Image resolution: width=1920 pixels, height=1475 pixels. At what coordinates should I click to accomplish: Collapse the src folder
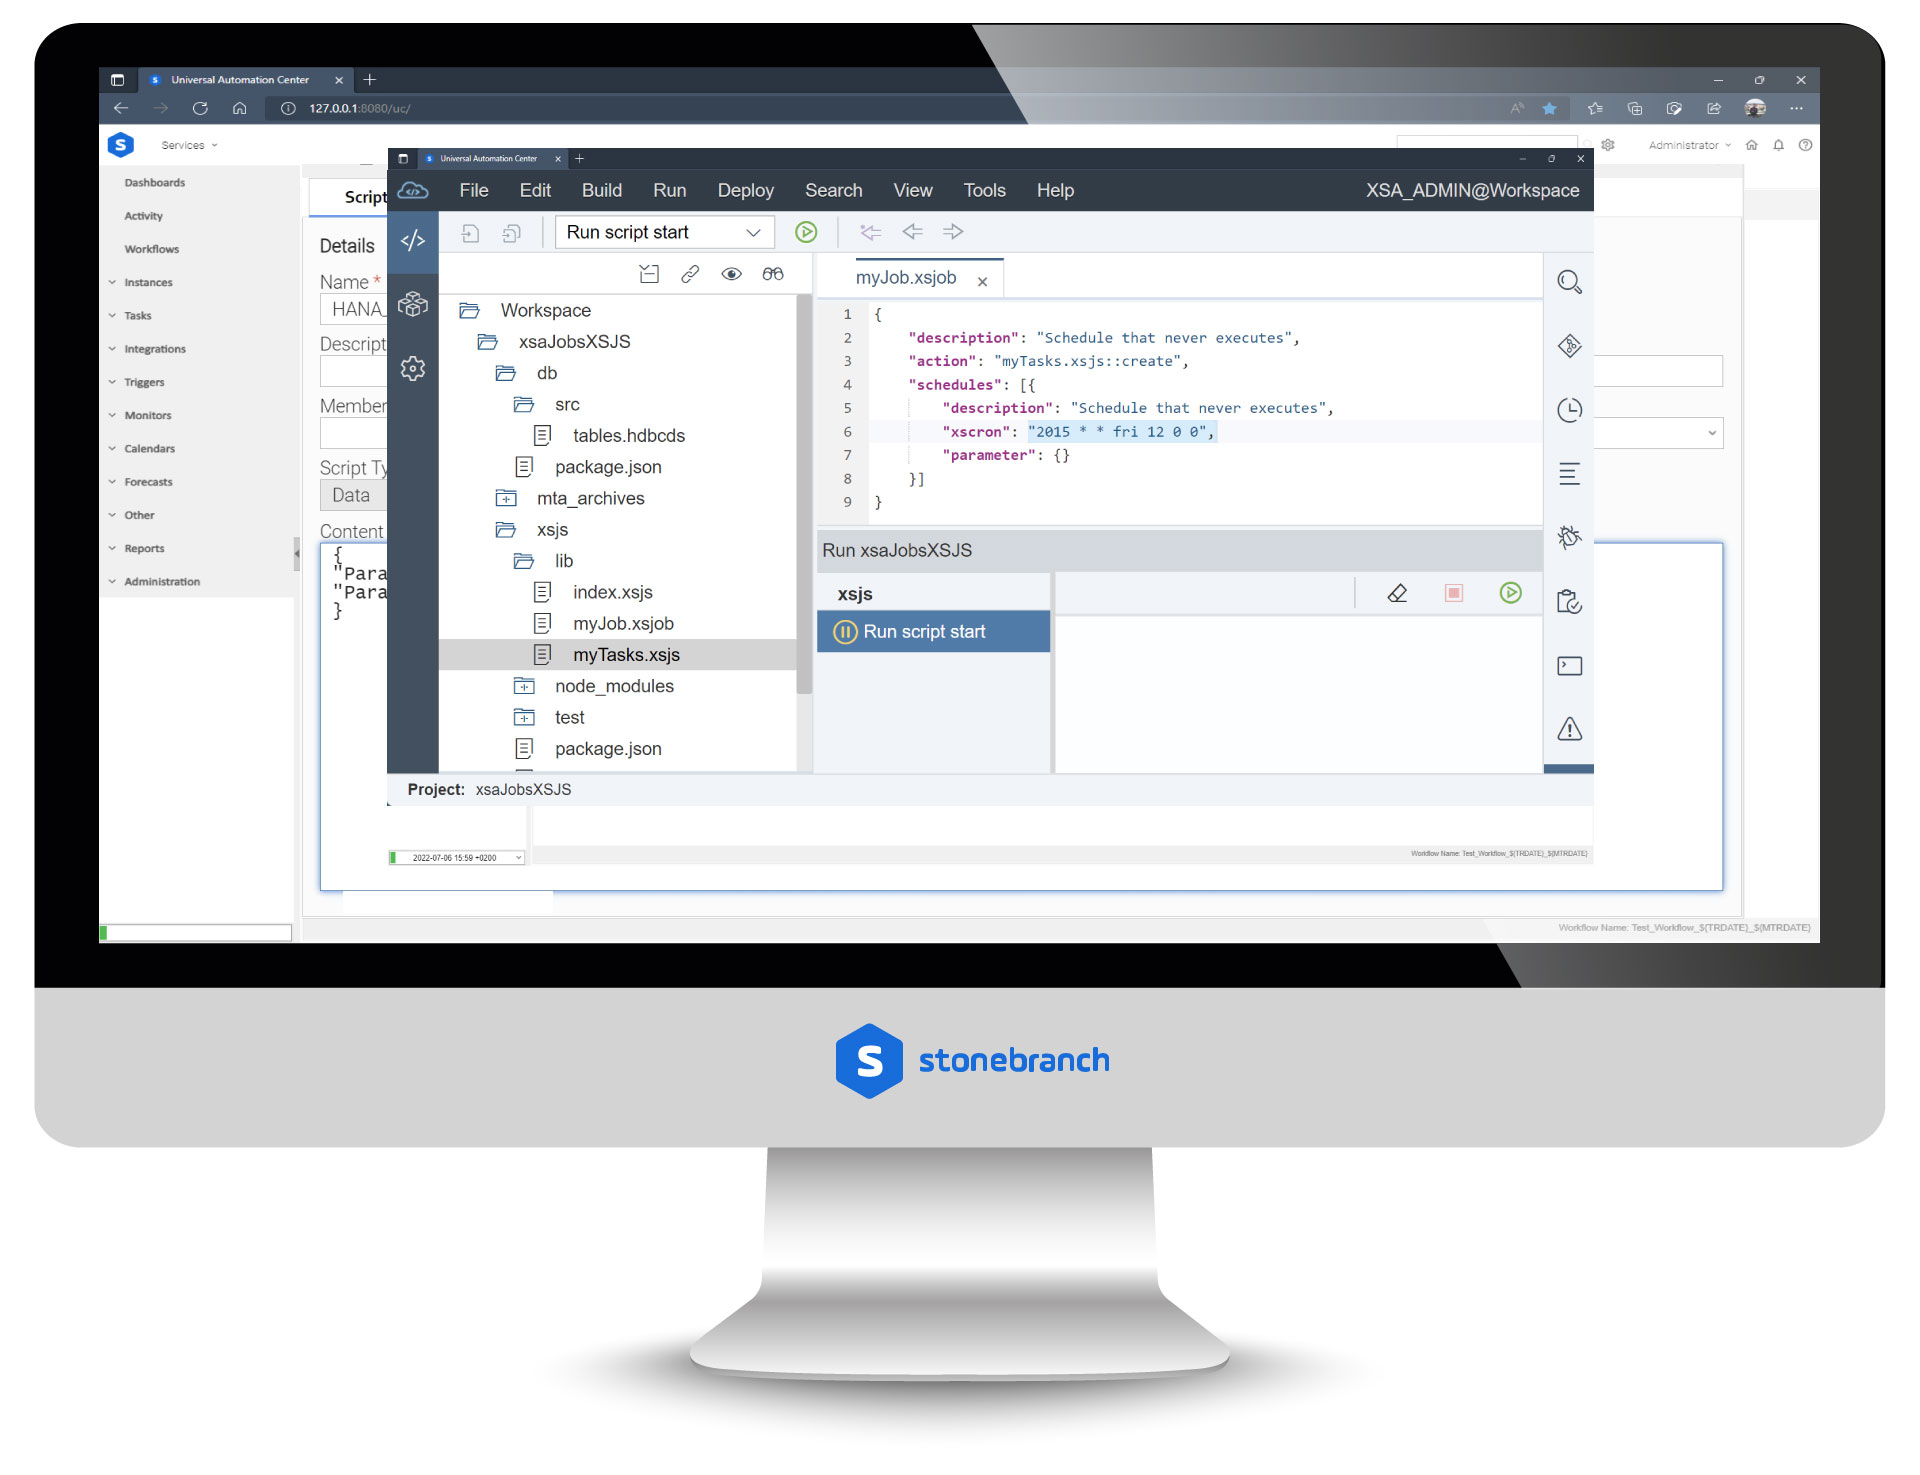pos(523,405)
